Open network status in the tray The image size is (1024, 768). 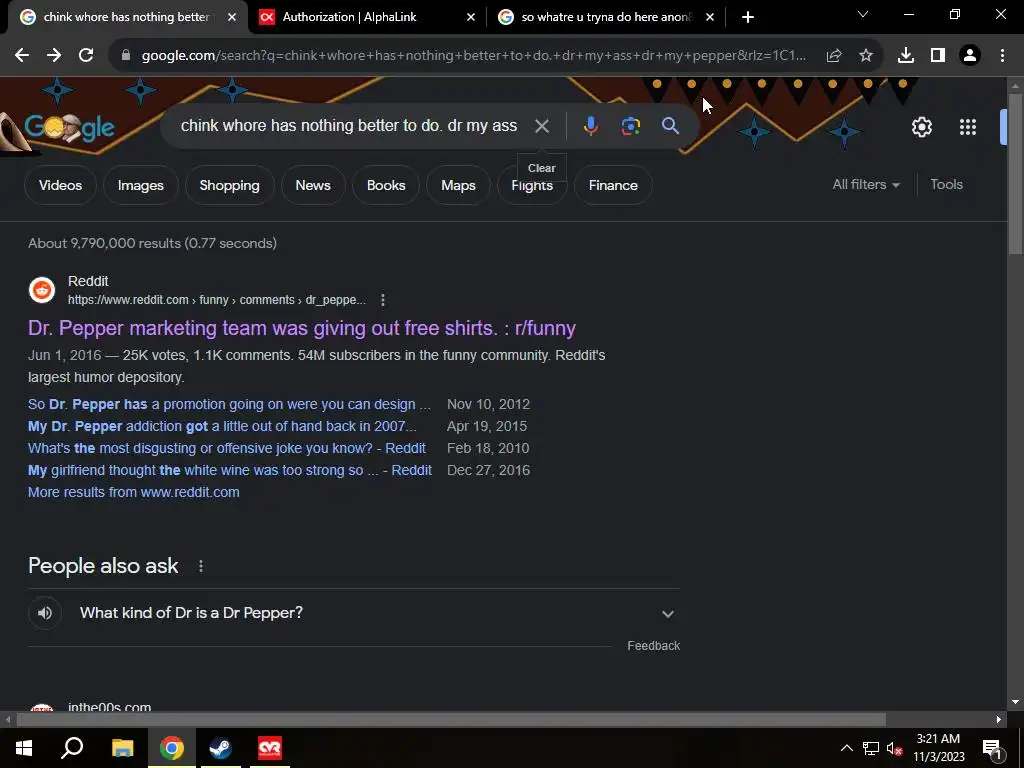(x=871, y=748)
